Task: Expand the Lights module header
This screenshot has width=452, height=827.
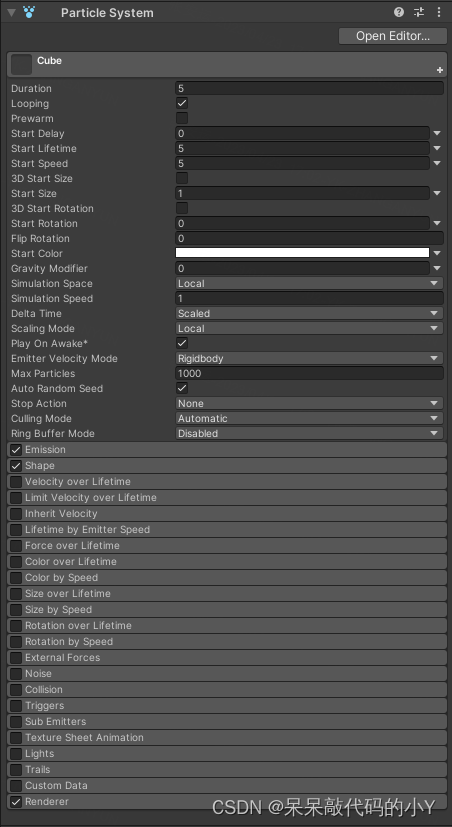Action: pyautogui.click(x=227, y=754)
